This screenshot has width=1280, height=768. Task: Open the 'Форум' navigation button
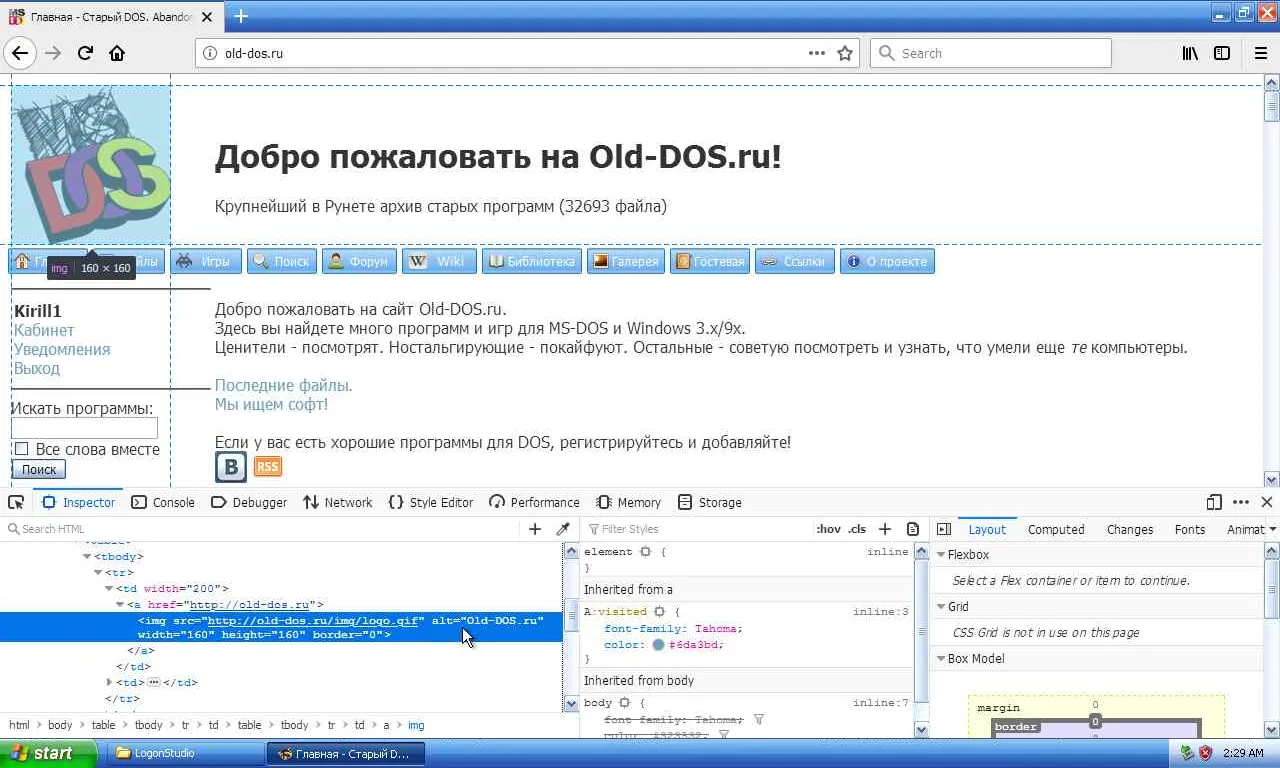tap(359, 262)
